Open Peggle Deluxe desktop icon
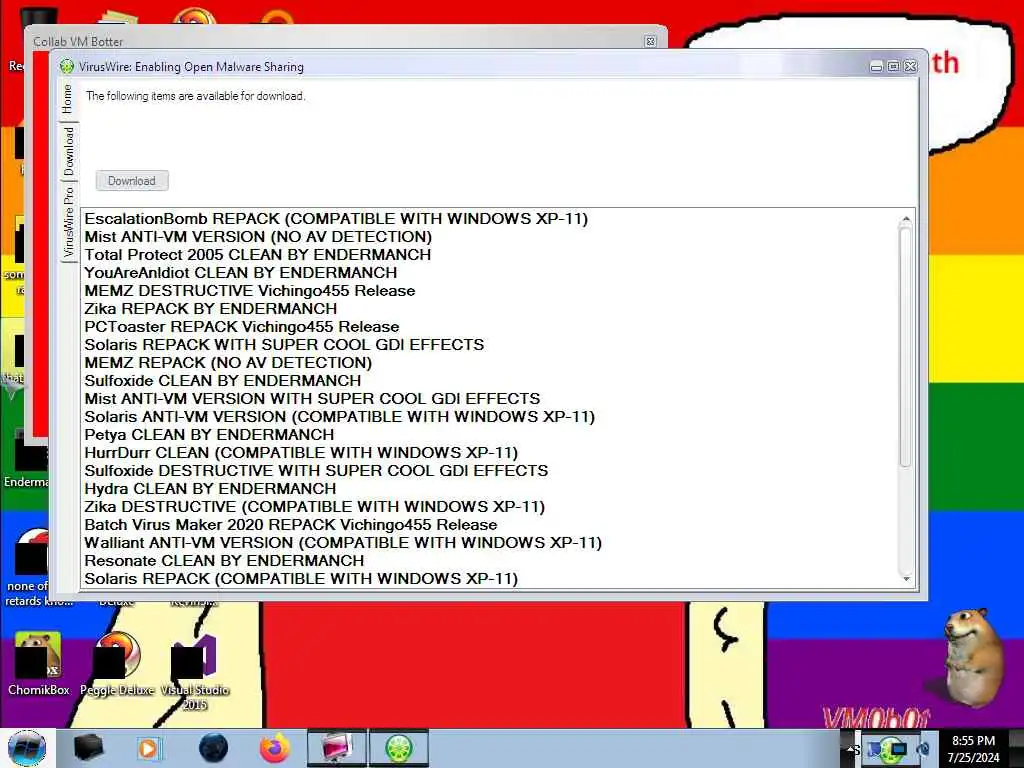Viewport: 1024px width, 768px height. [x=118, y=664]
